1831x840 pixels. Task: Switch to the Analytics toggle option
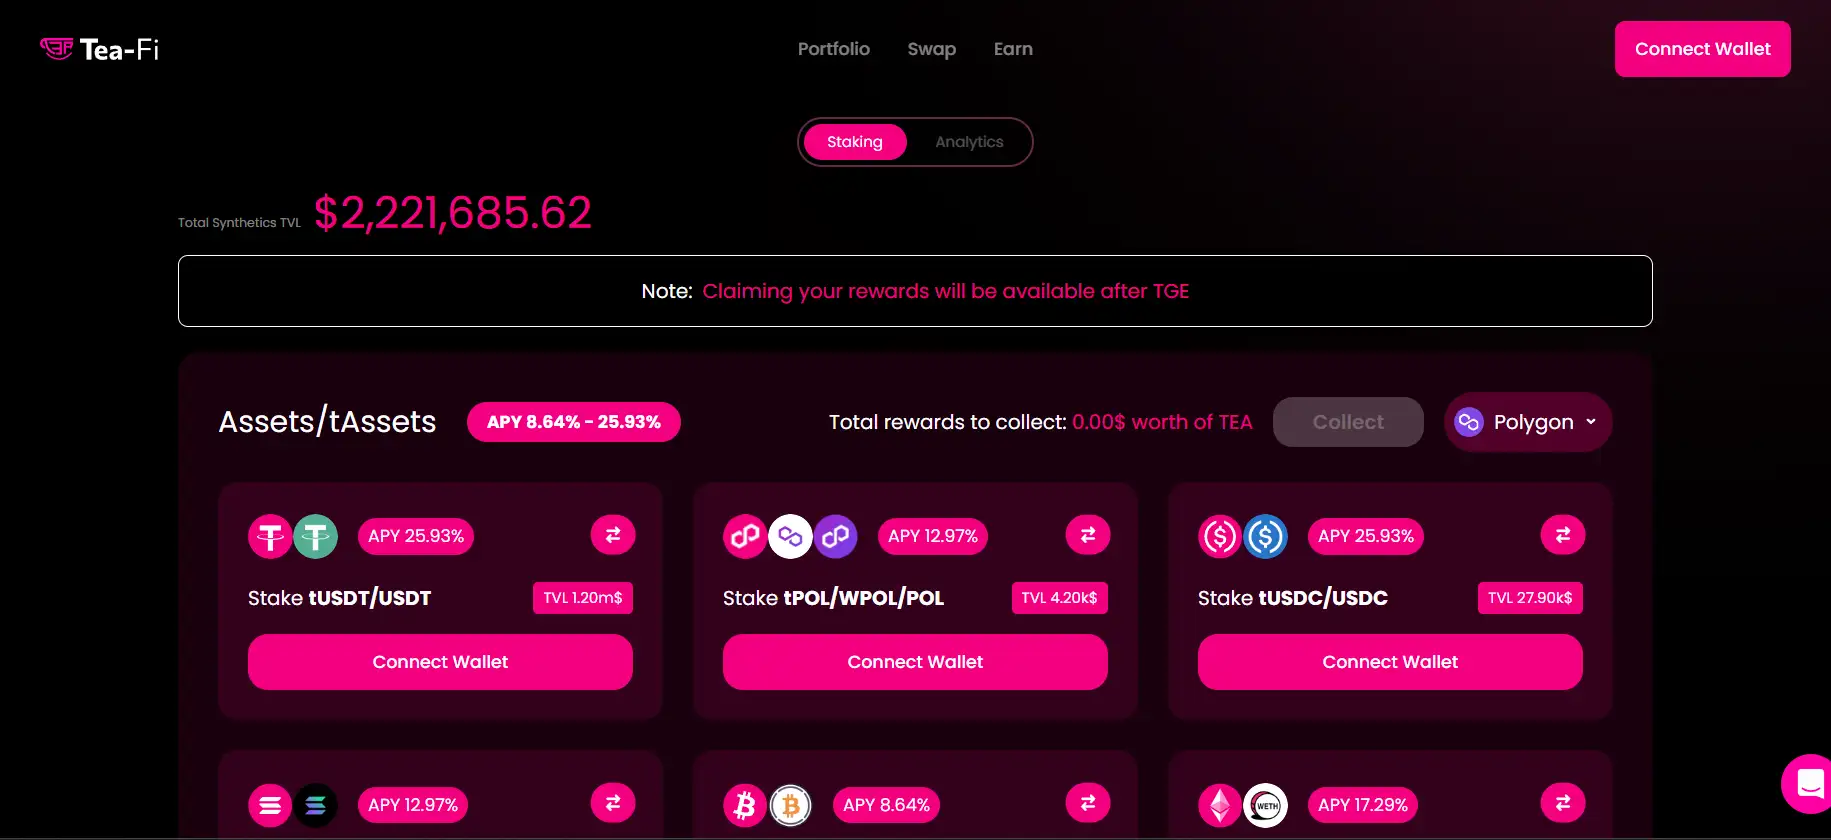click(x=969, y=142)
